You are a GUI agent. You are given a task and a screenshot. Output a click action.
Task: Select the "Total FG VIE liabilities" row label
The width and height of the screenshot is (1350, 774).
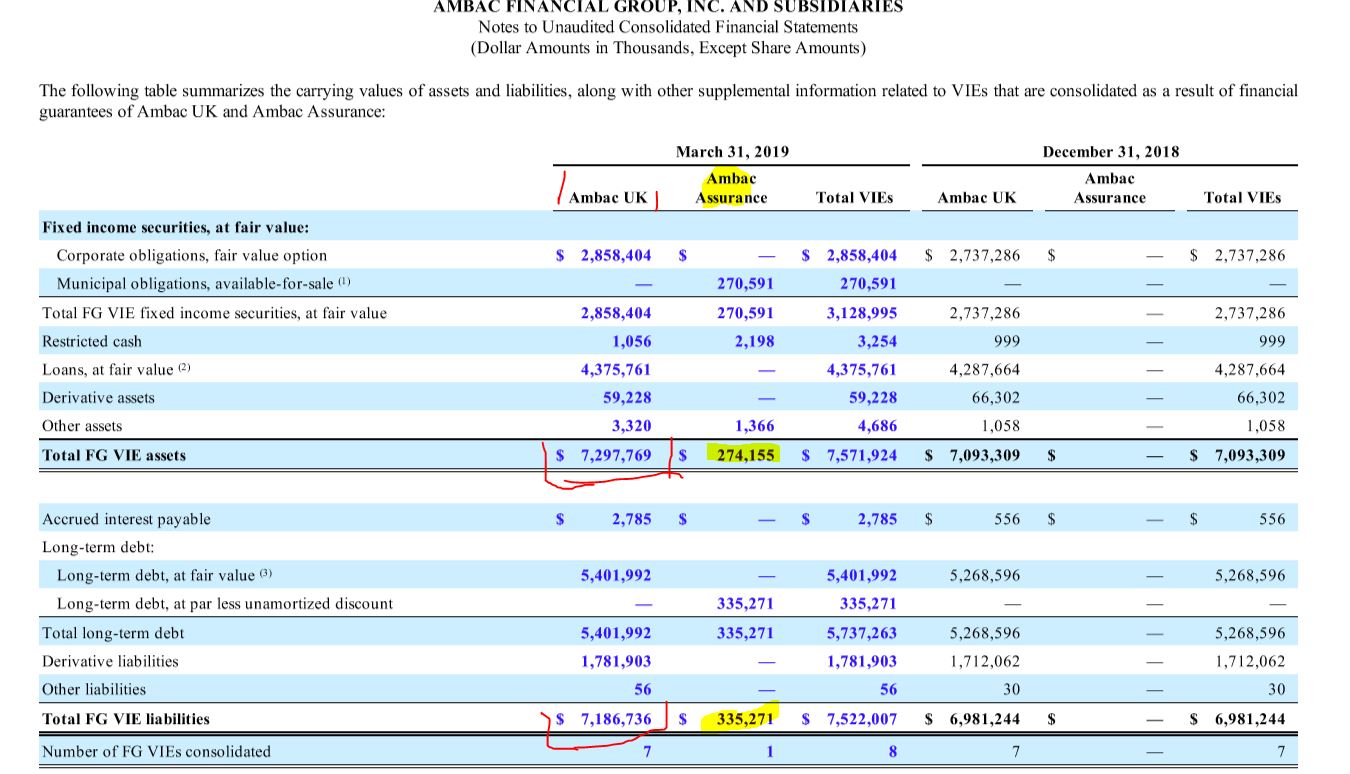point(126,718)
